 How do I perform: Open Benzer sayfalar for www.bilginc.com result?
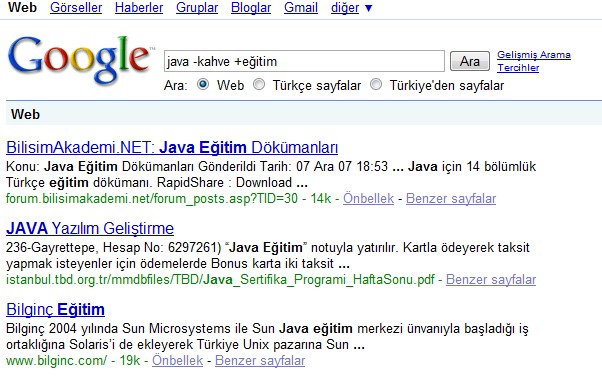[260, 361]
